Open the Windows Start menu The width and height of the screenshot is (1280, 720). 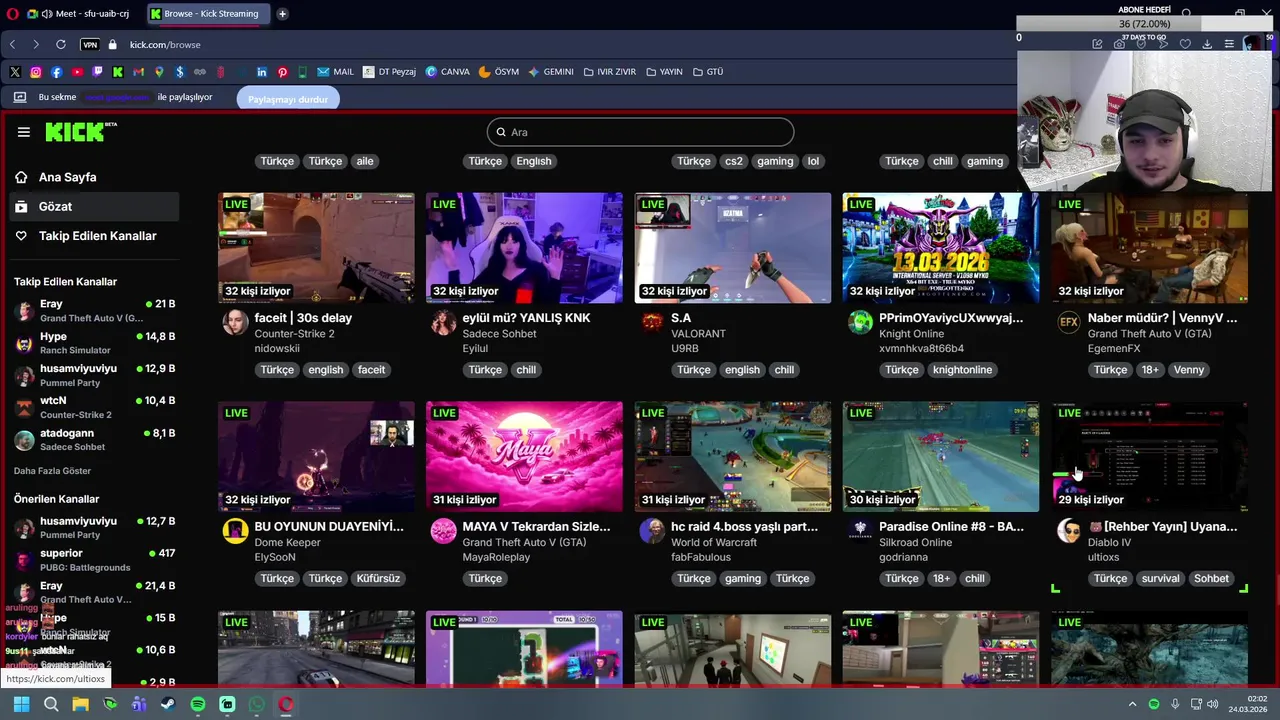click(21, 704)
